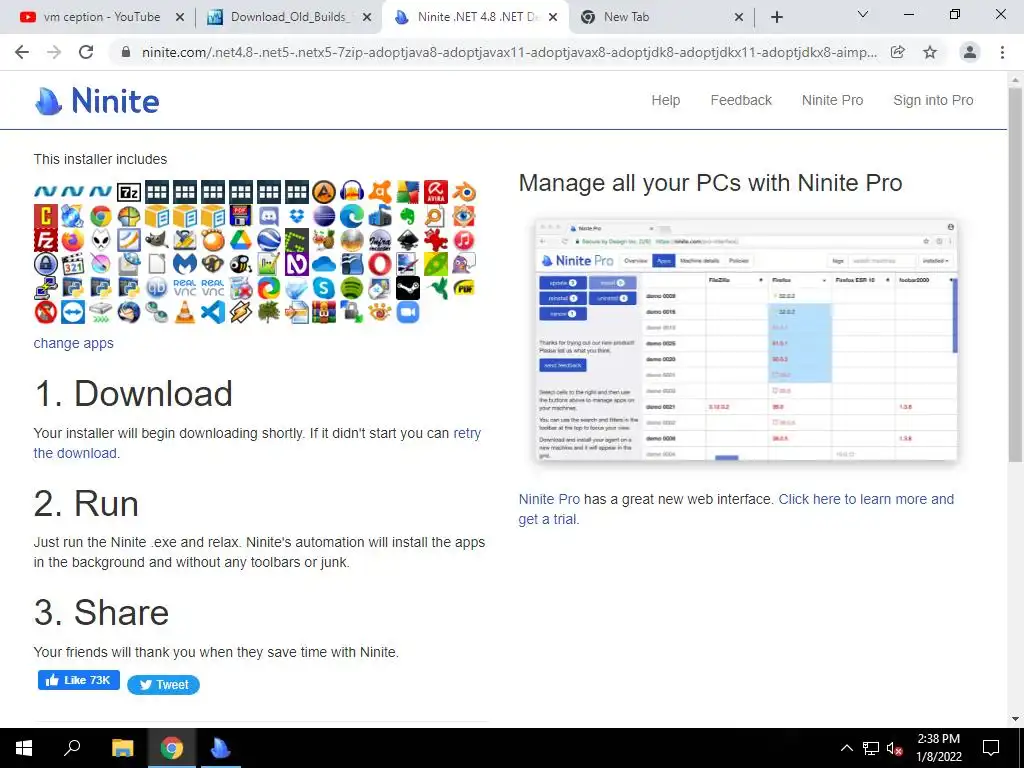Open the tab search chevron
This screenshot has height=768, width=1024.
[863, 14]
